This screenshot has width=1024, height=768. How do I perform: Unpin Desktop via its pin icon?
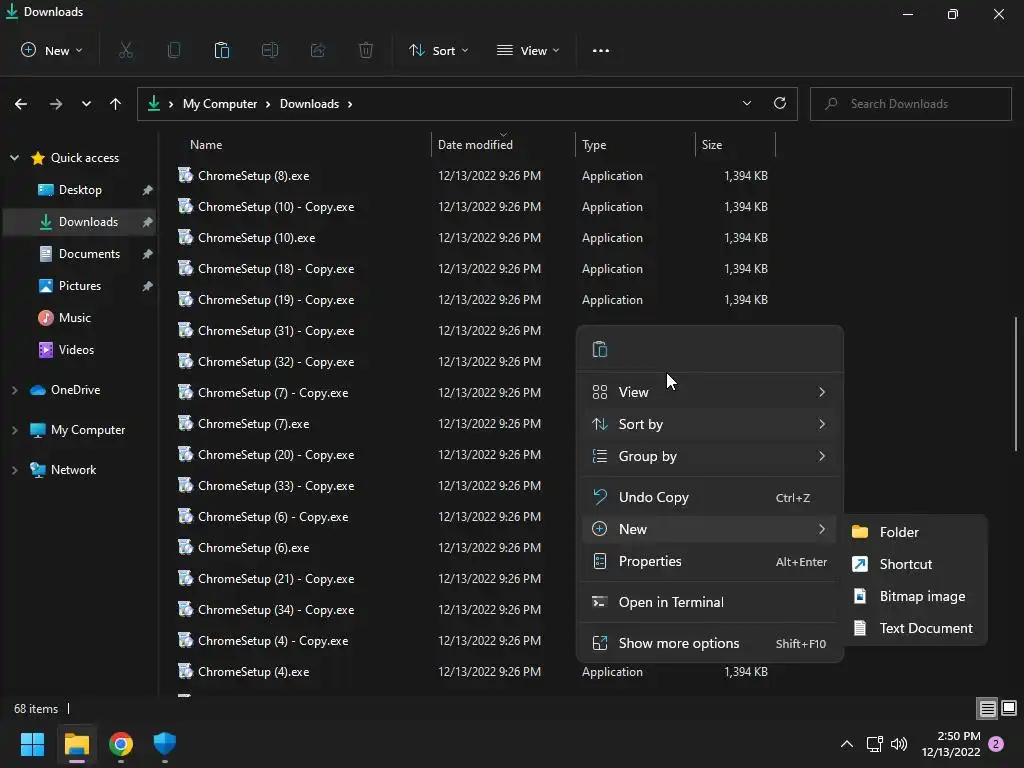point(148,190)
